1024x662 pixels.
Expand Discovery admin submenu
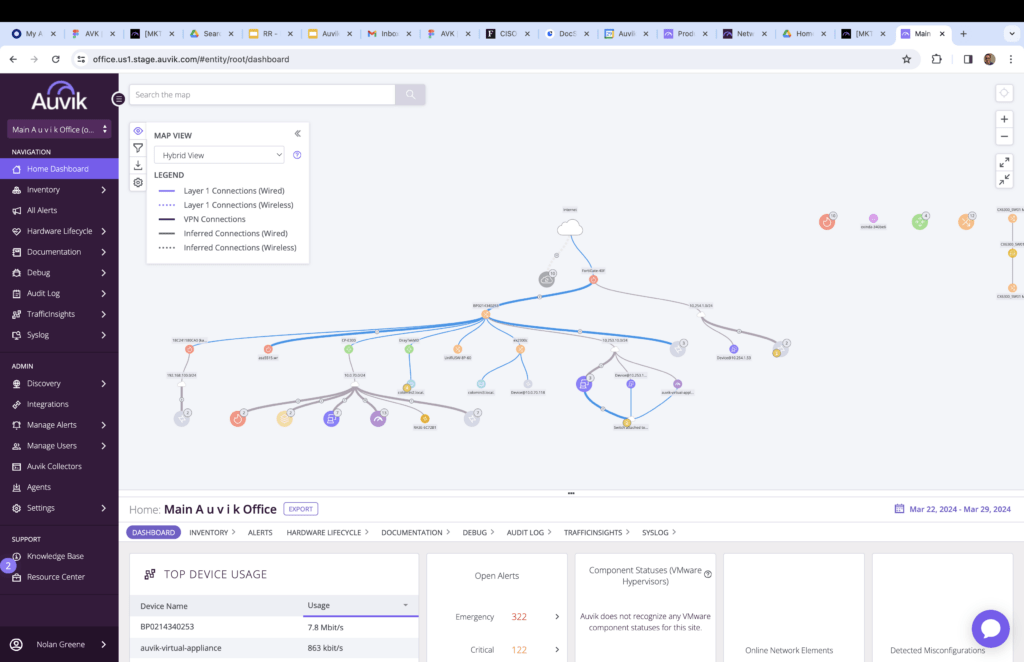(104, 384)
